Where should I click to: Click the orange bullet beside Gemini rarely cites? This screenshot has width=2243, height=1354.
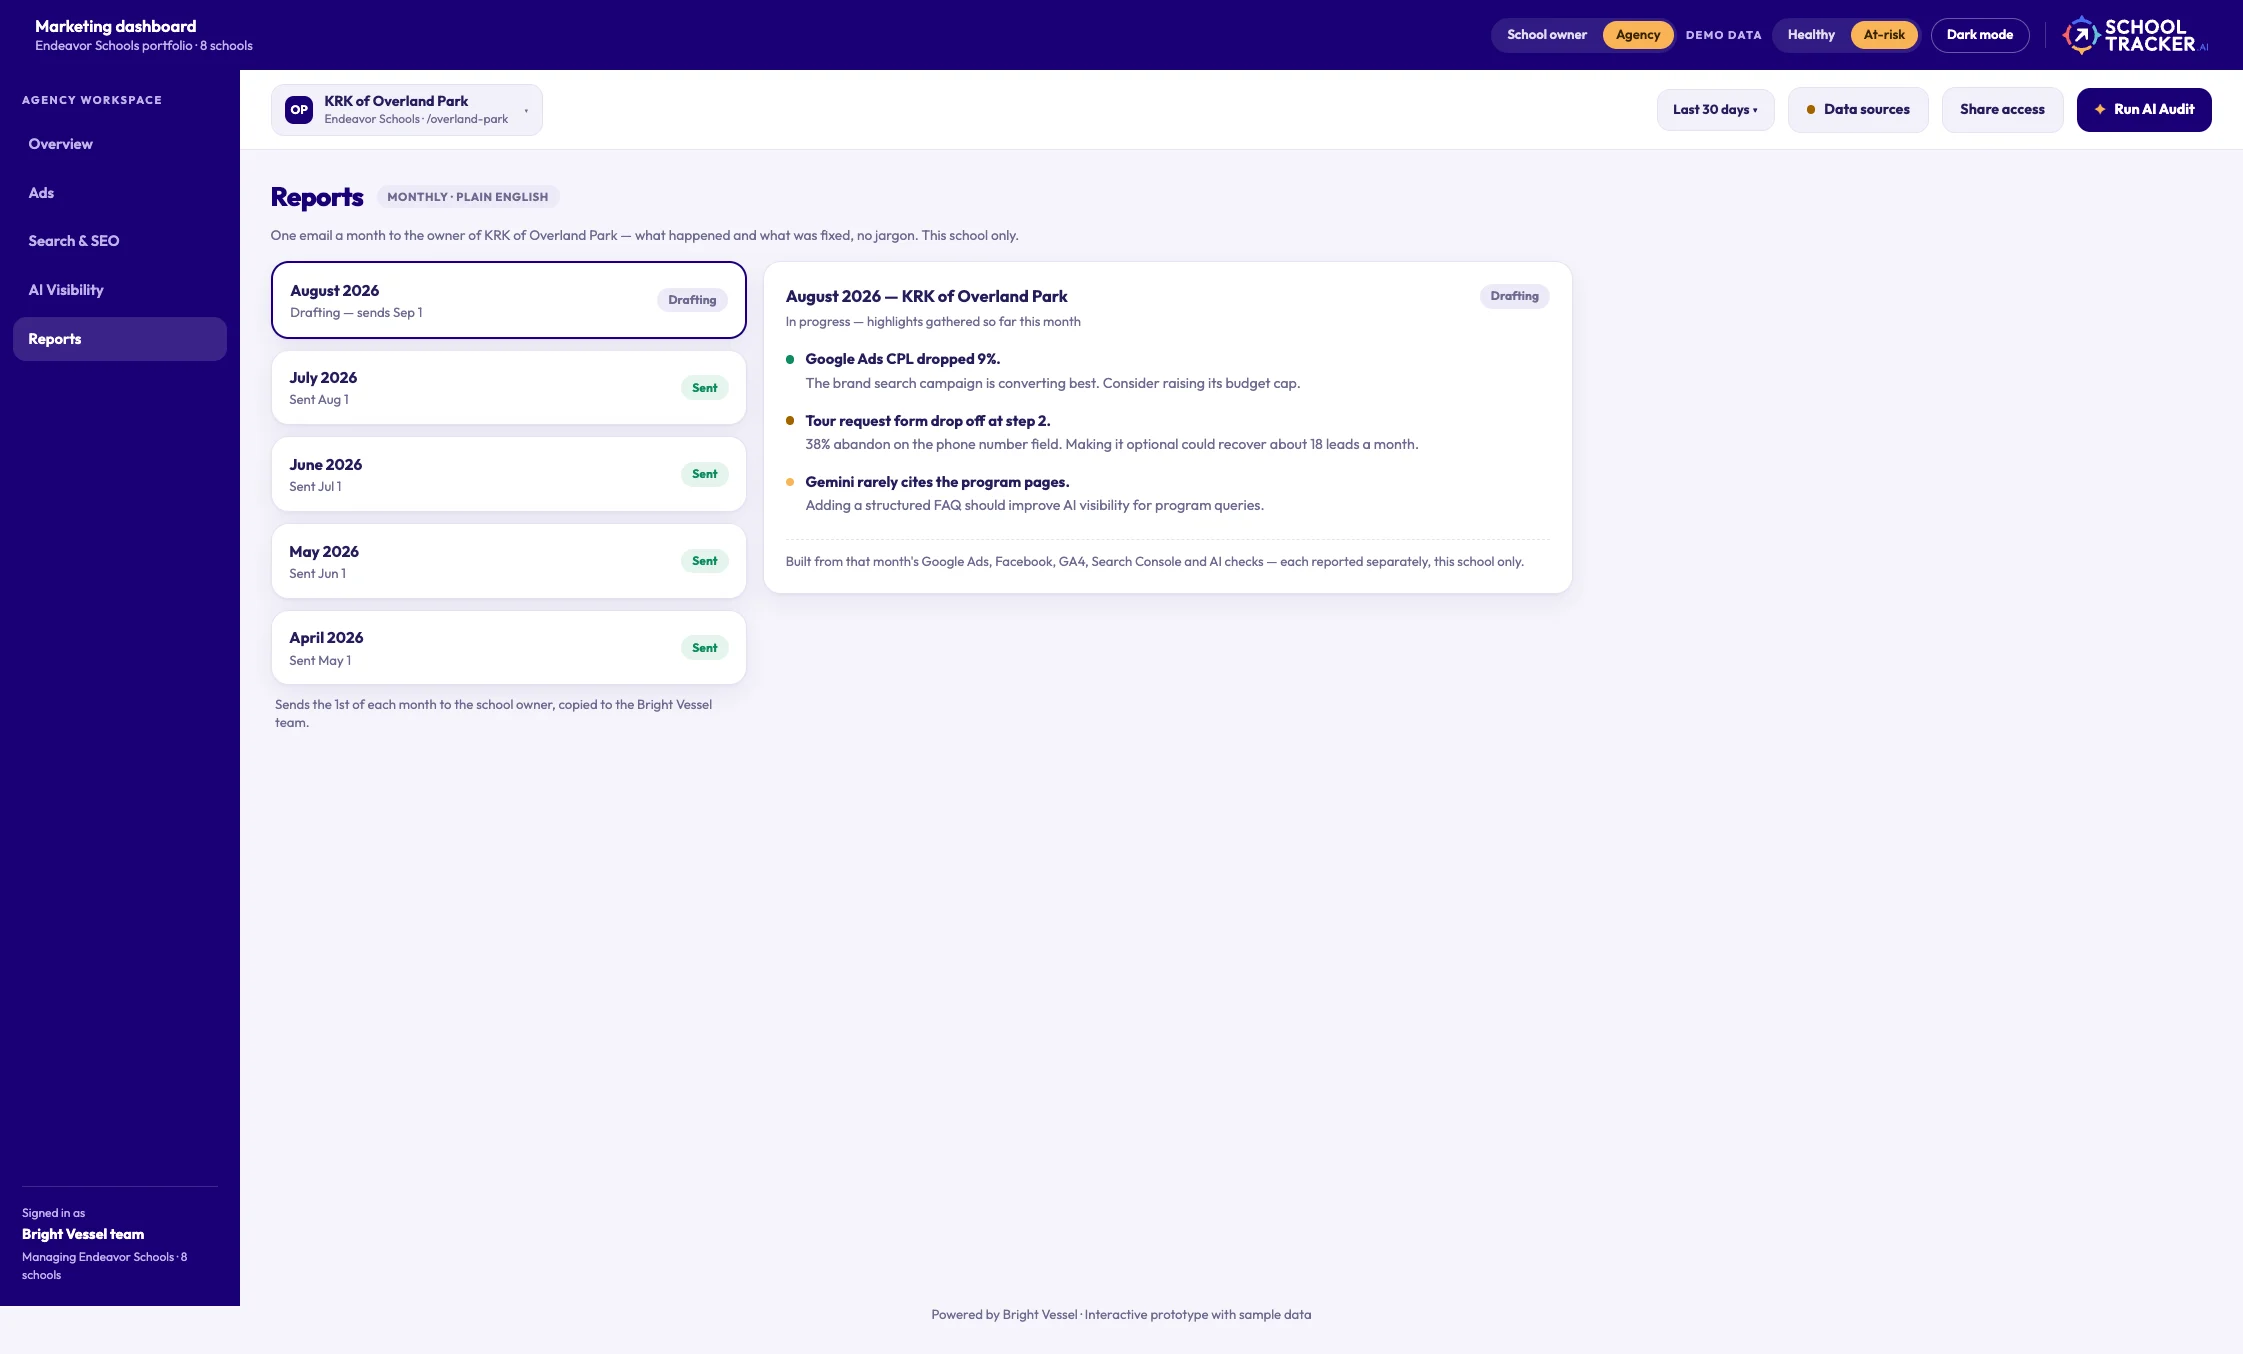tap(790, 482)
